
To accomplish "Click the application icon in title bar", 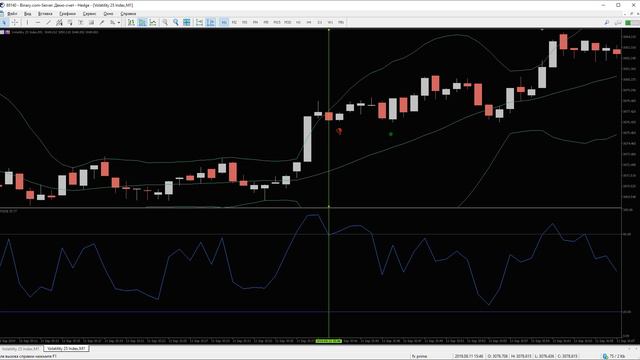I will (2, 5).
